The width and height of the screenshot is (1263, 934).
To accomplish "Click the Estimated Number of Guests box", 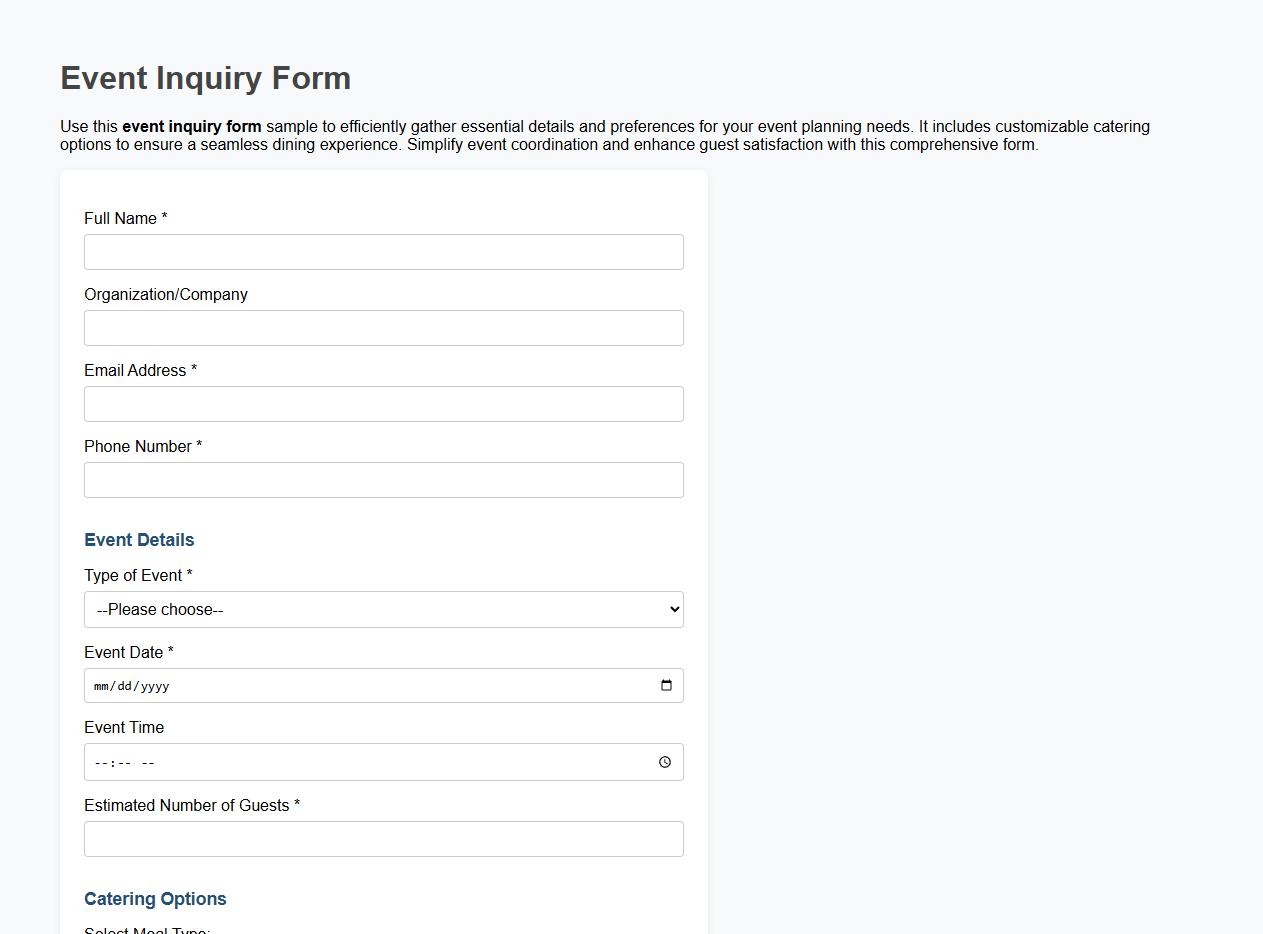I will [x=383, y=838].
